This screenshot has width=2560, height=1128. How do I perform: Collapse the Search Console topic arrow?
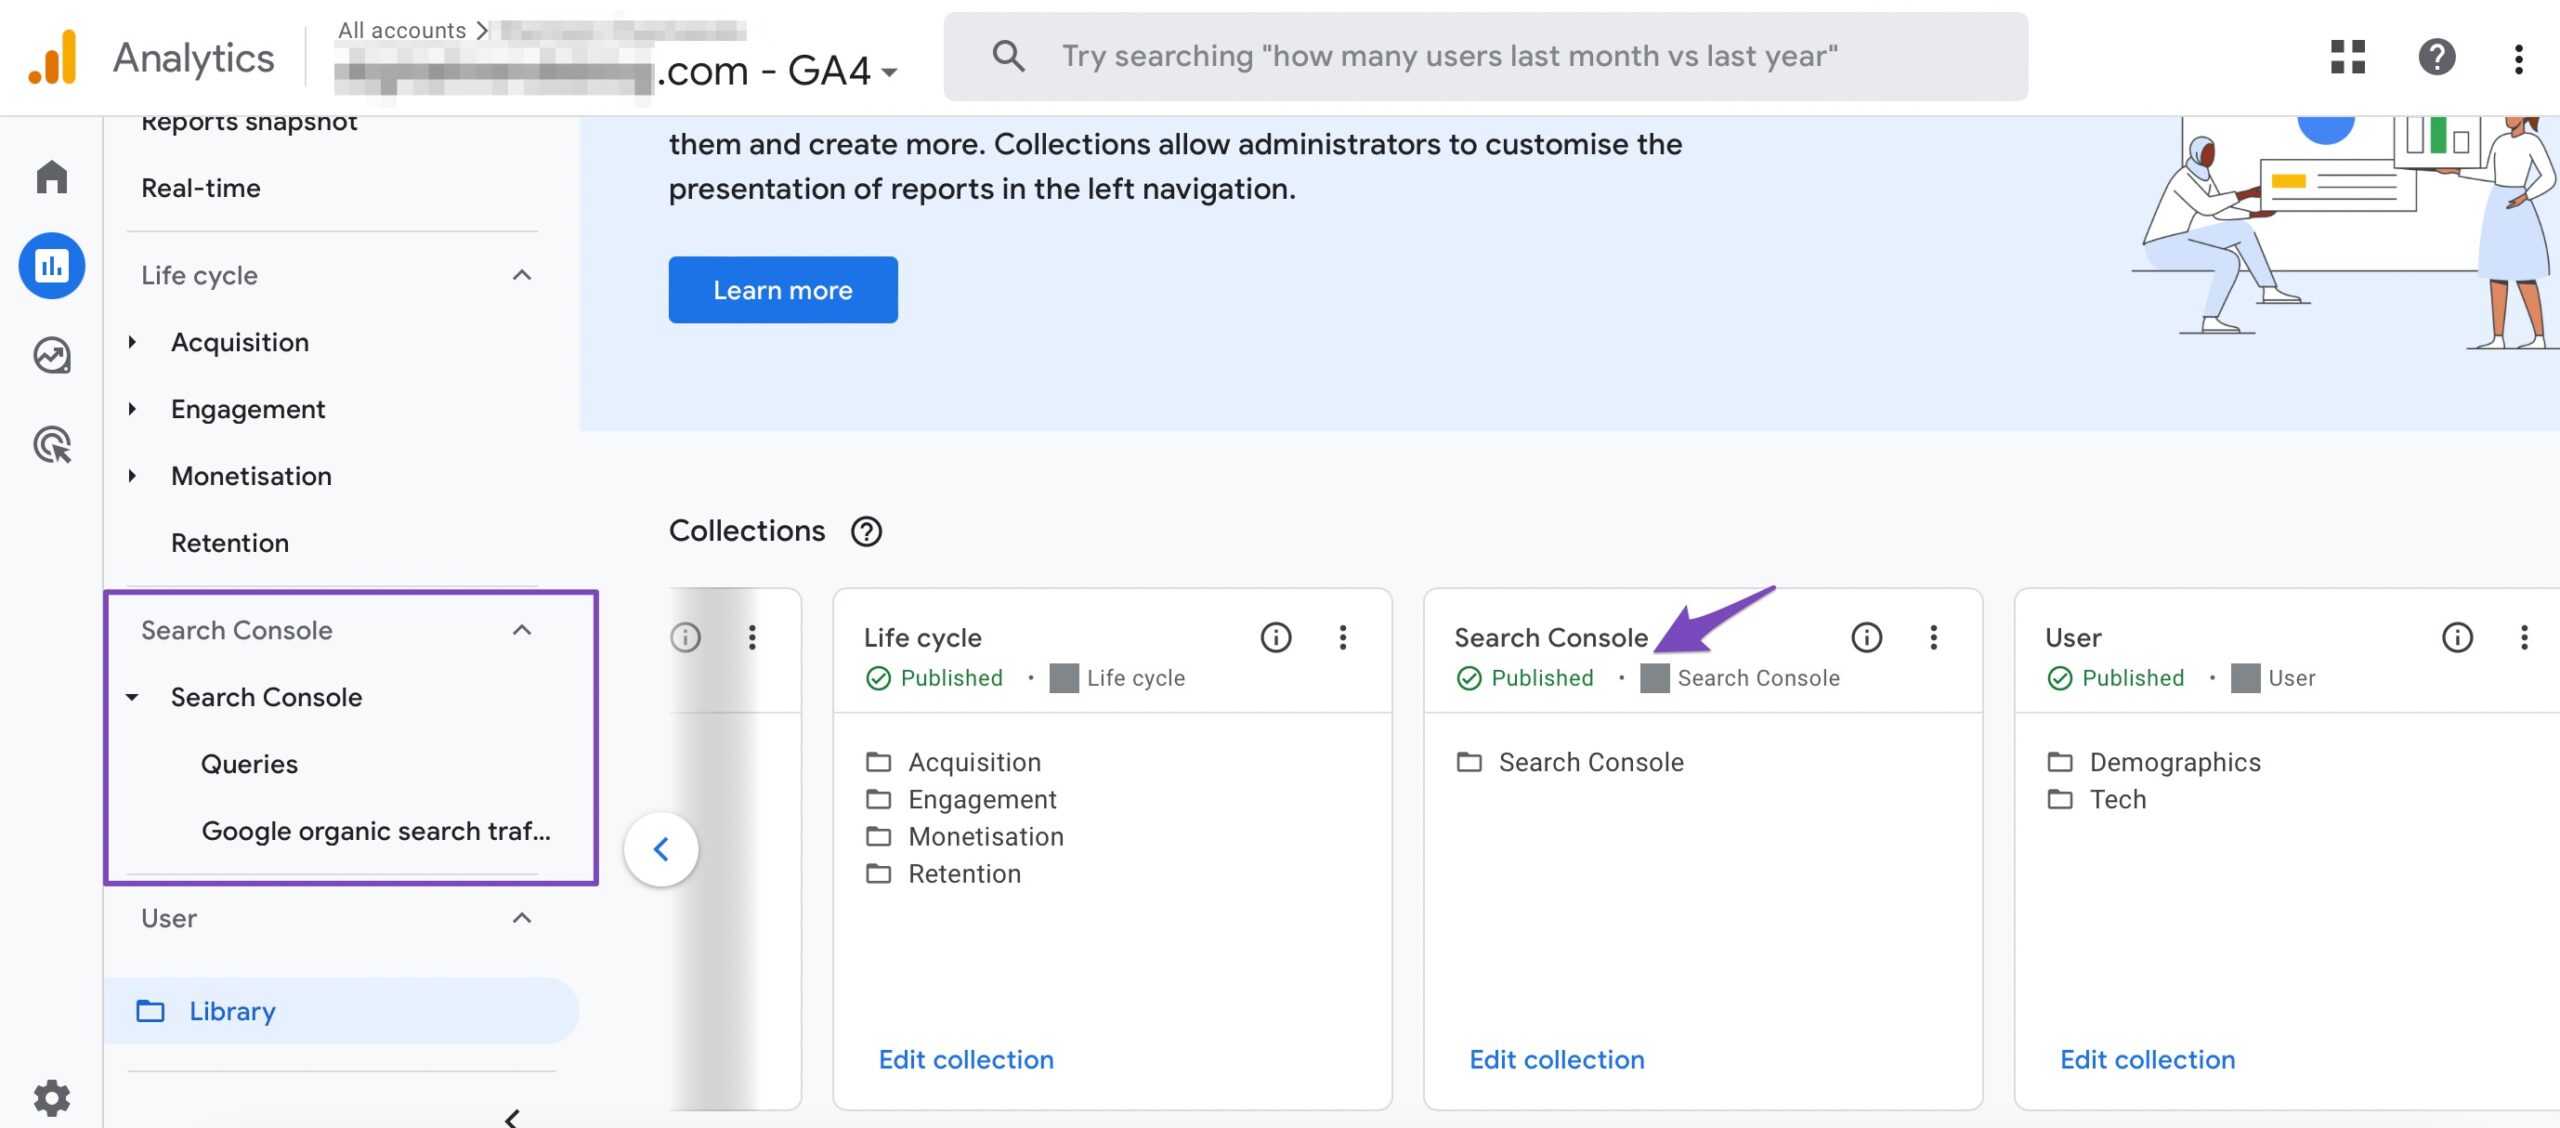(x=132, y=697)
